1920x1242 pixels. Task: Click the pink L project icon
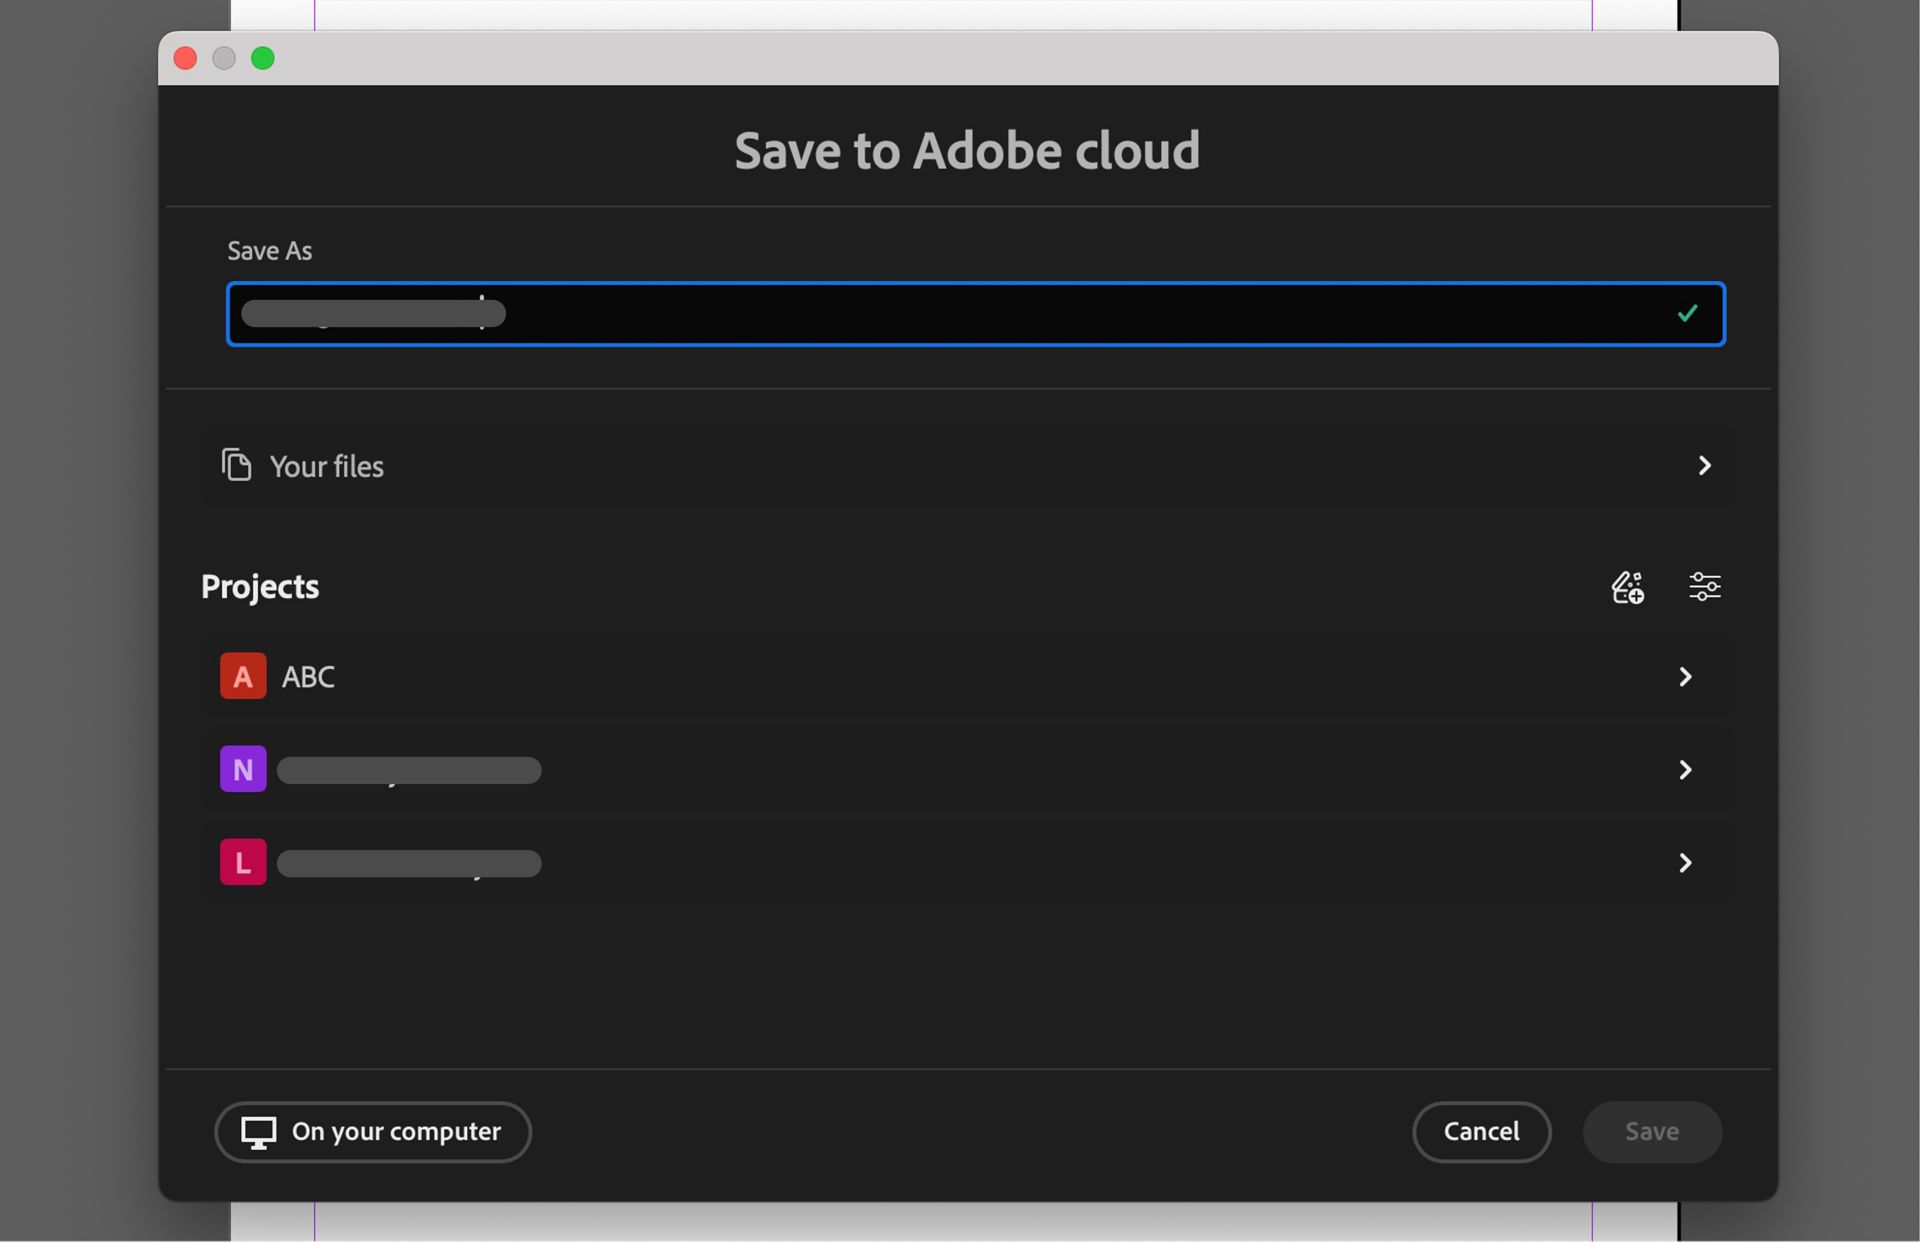243,861
